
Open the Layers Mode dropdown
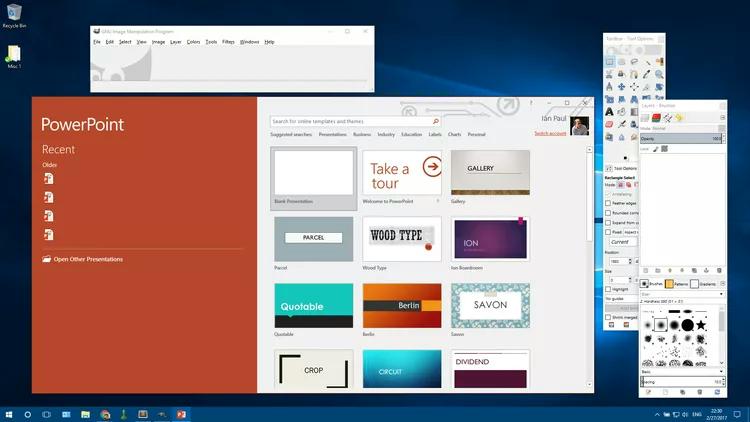tap(683, 128)
